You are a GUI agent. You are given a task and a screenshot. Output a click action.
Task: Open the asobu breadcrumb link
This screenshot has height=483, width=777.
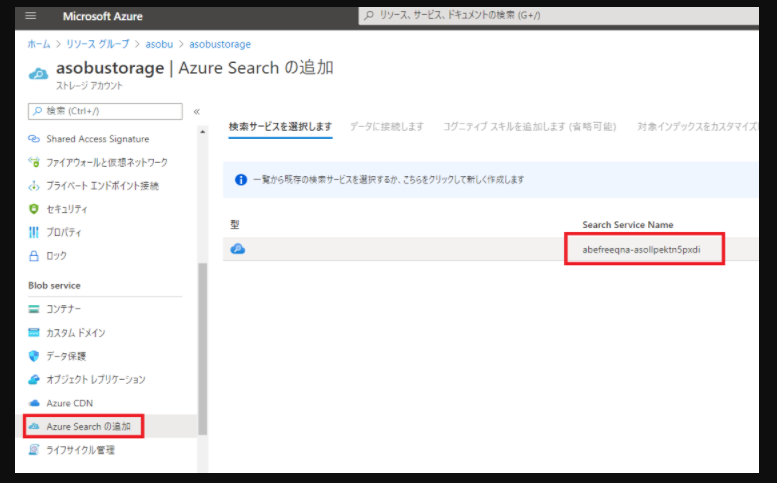click(159, 44)
